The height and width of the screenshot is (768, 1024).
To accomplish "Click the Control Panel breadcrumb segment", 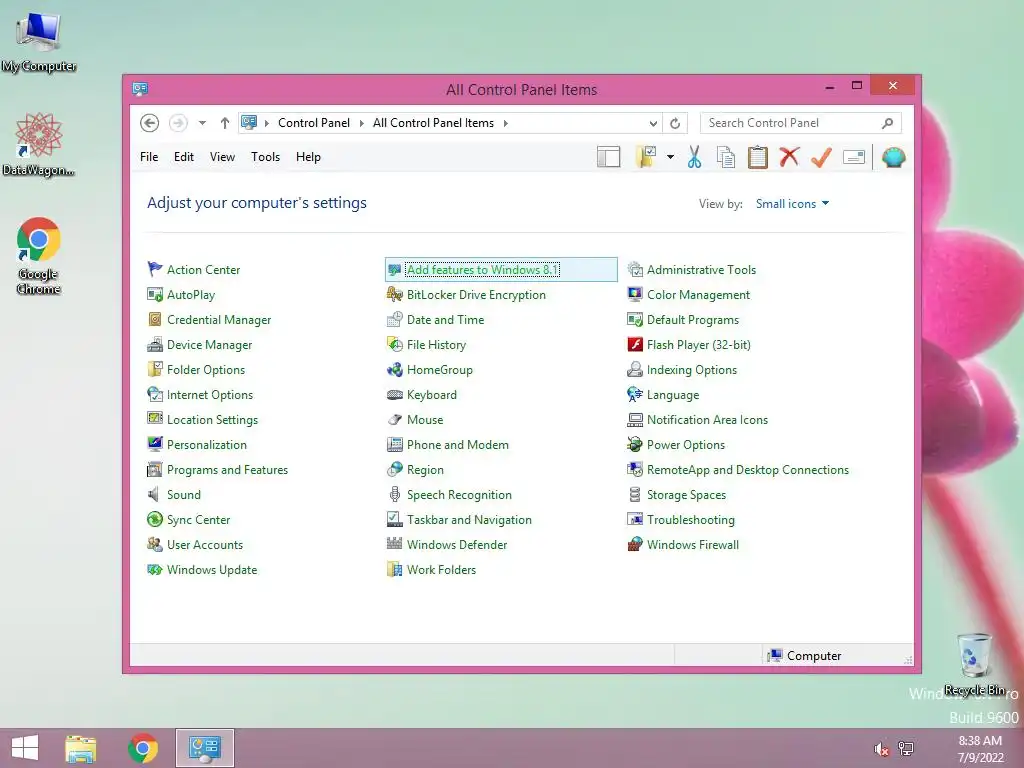I will pyautogui.click(x=313, y=123).
